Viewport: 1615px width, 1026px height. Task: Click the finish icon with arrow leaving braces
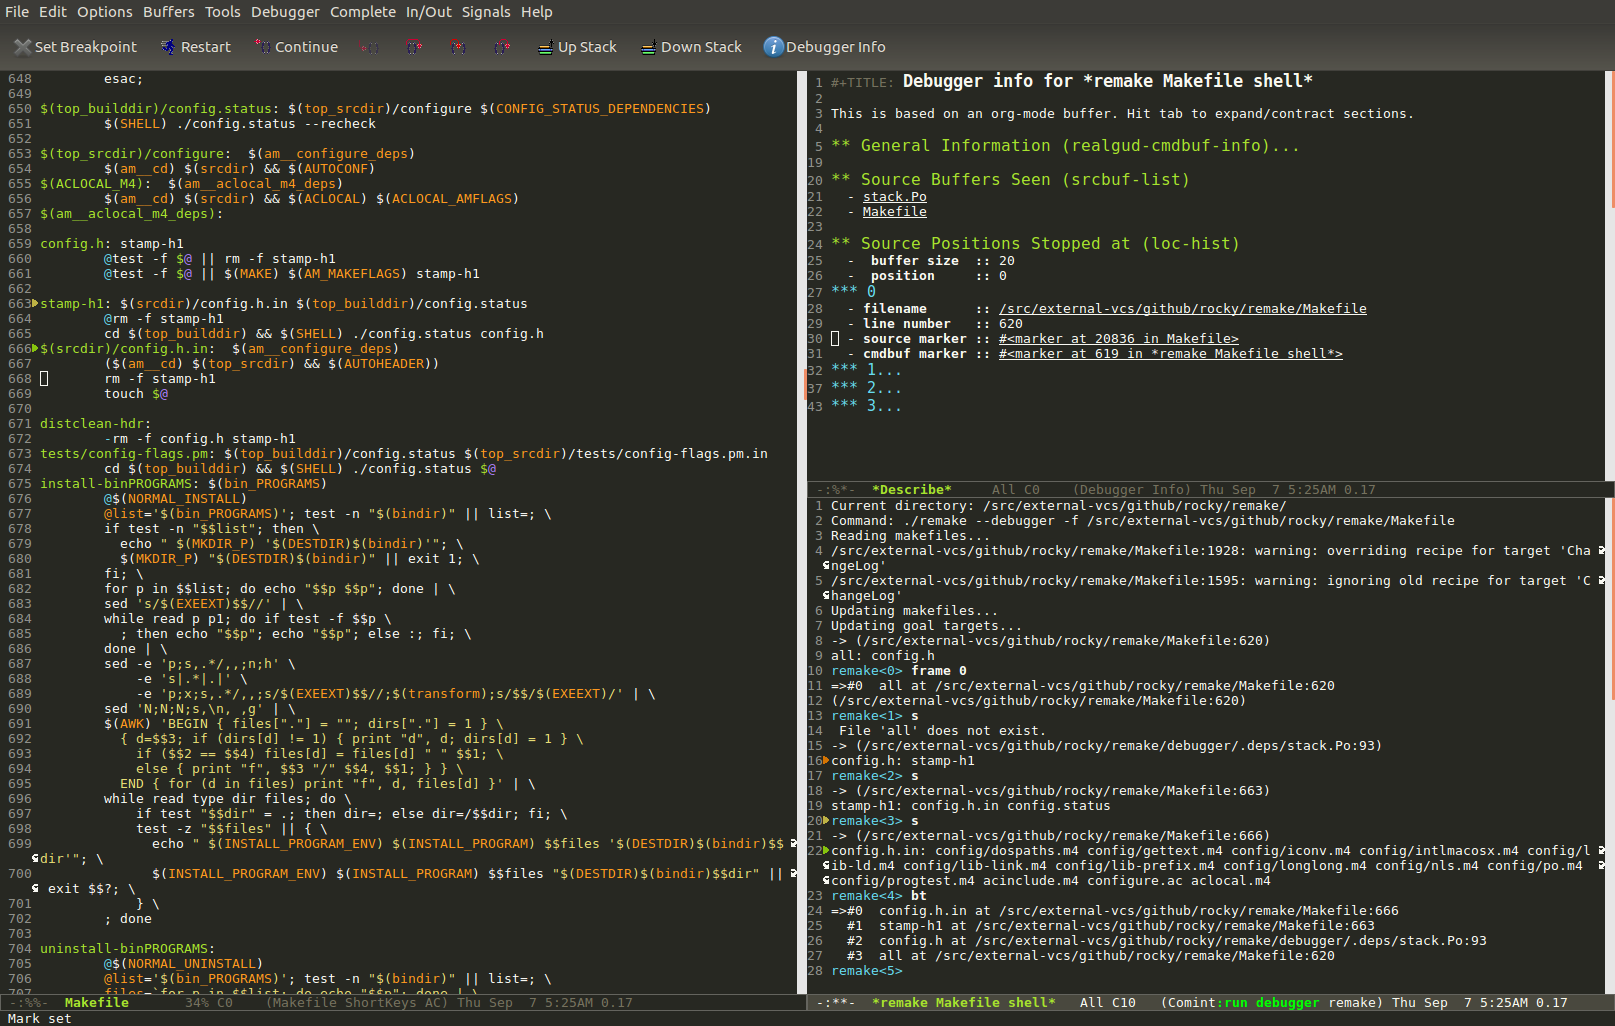502,47
